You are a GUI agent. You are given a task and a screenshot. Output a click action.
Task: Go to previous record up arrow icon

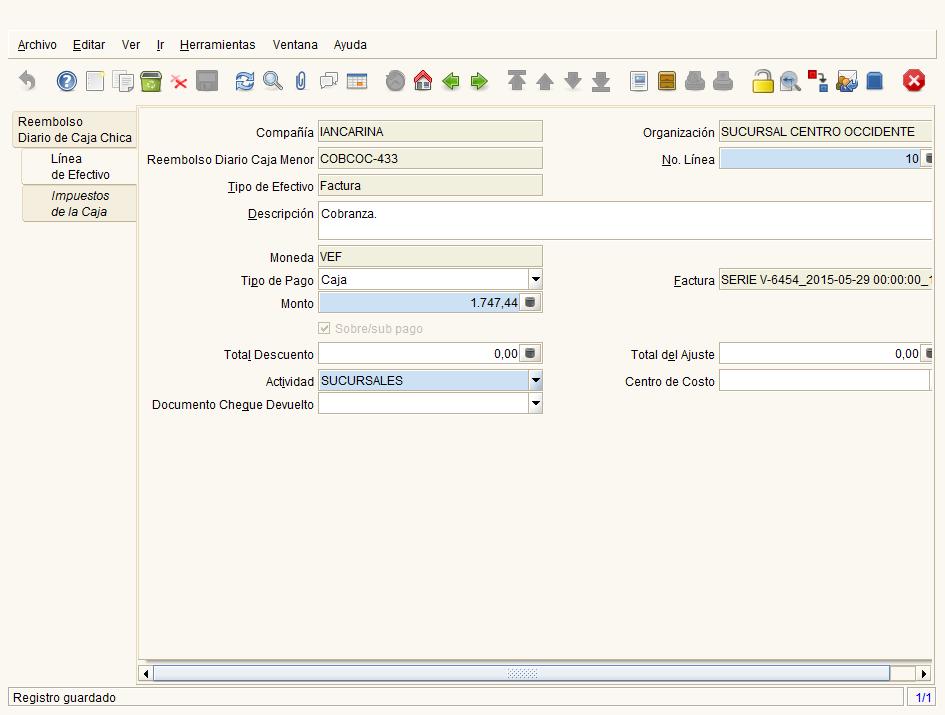coord(545,81)
